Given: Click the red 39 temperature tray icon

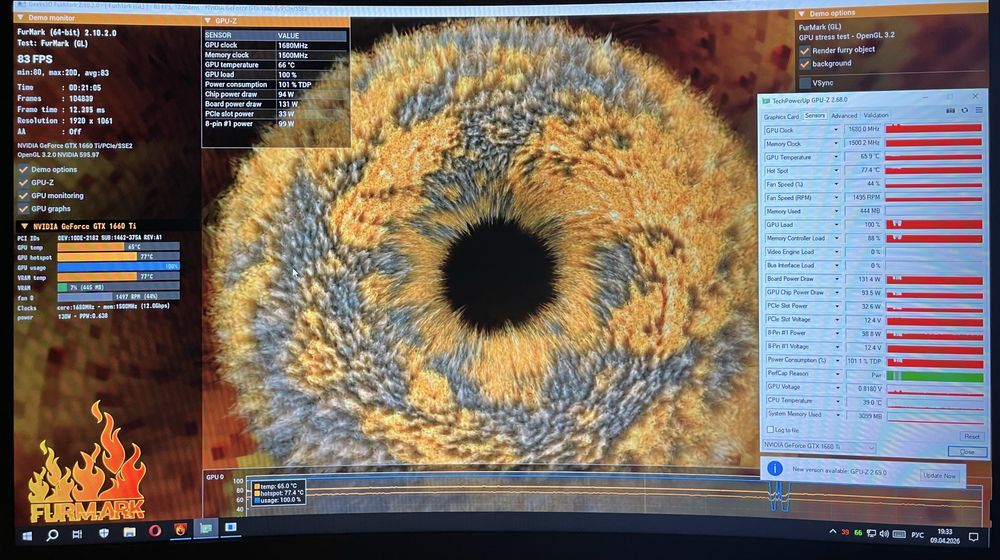Looking at the screenshot, I should [845, 533].
